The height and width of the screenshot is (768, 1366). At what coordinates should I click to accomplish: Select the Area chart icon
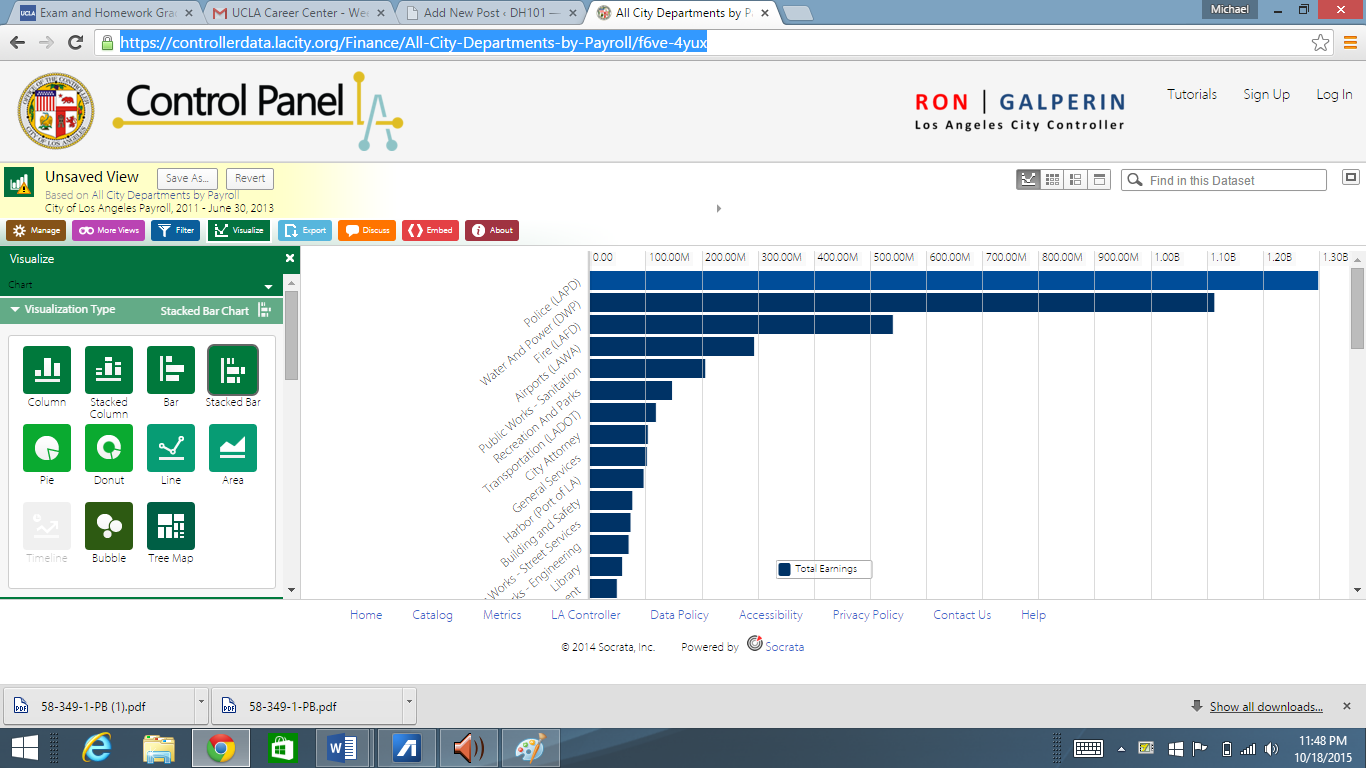233,448
